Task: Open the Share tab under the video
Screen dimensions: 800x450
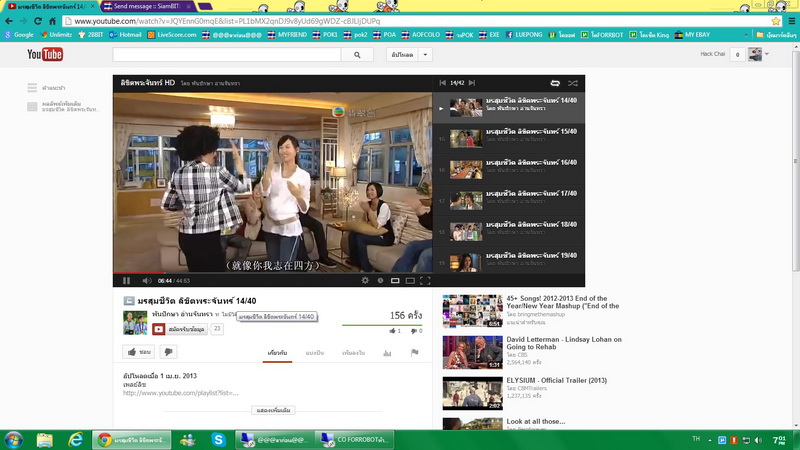Action: click(315, 353)
